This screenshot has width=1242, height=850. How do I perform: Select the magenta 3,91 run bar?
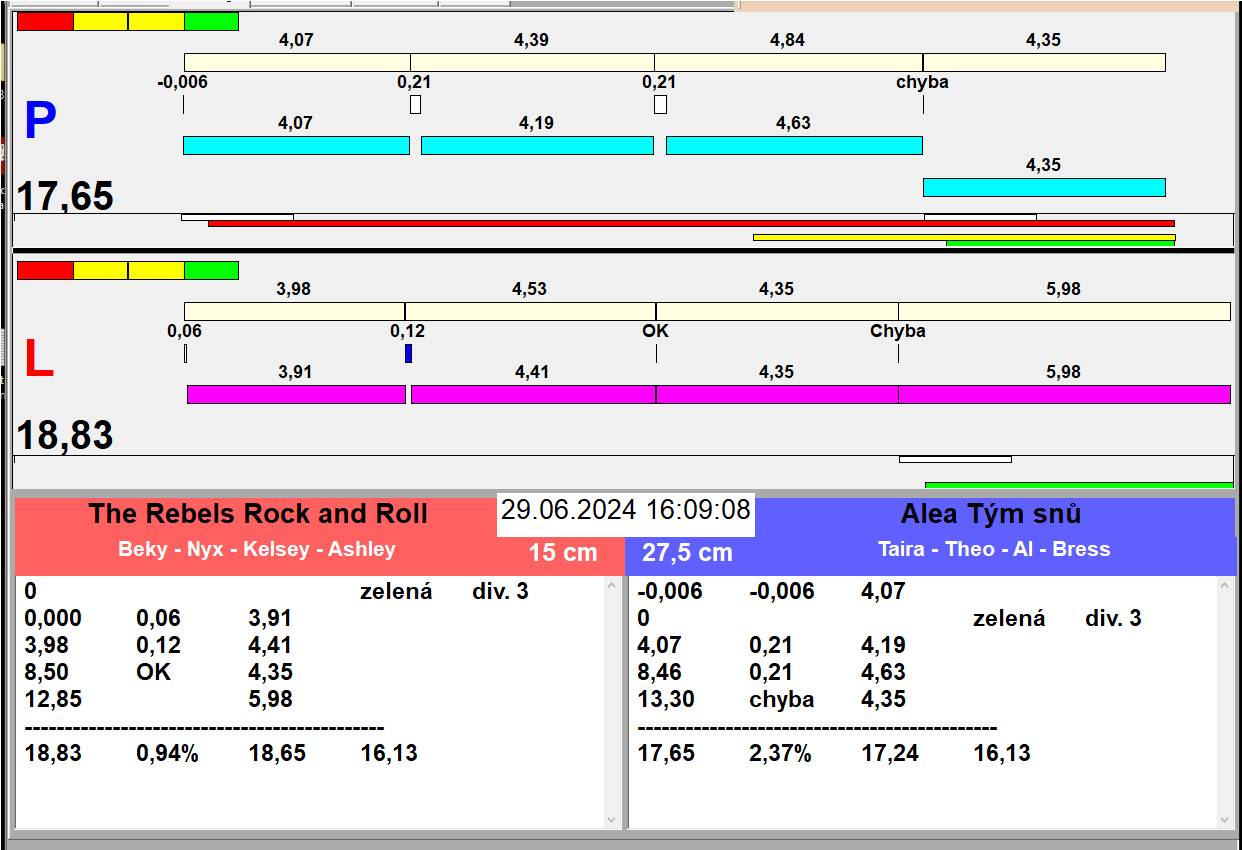pyautogui.click(x=296, y=394)
